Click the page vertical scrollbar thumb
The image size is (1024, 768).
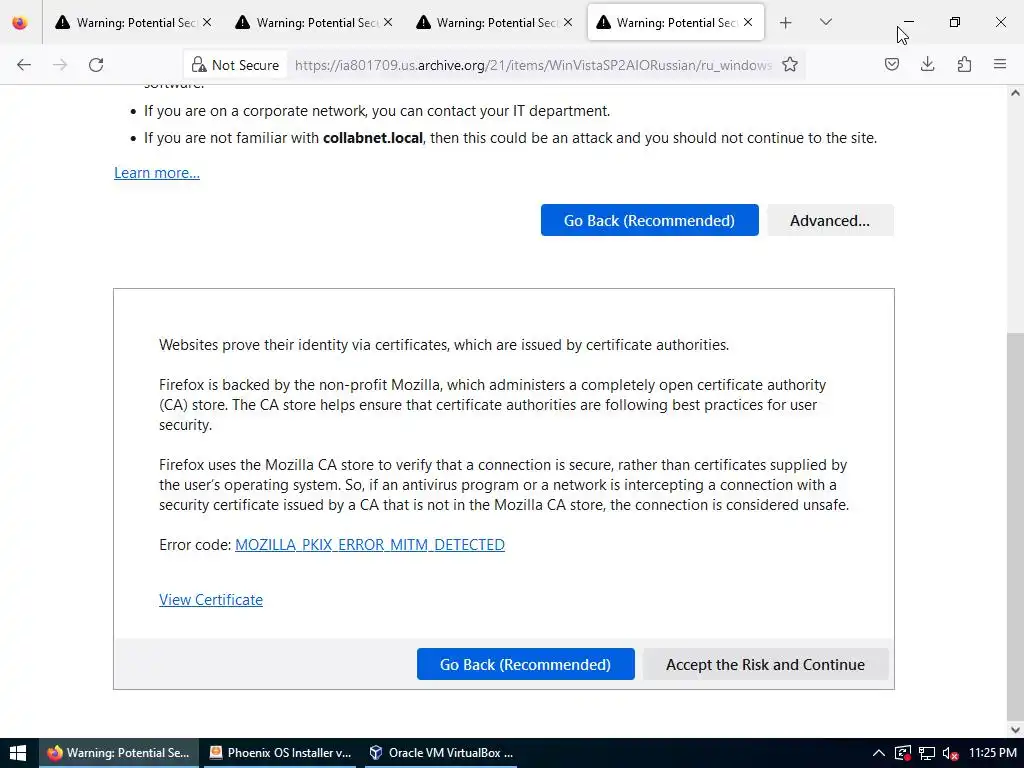point(1015,526)
